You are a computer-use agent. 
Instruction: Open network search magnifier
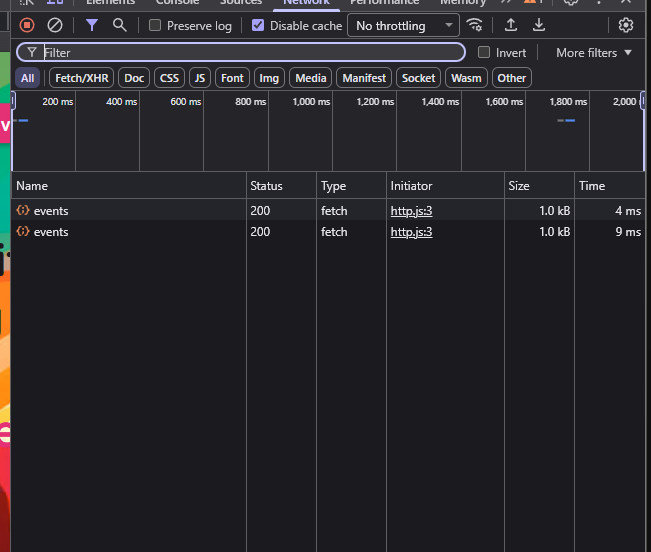120,25
